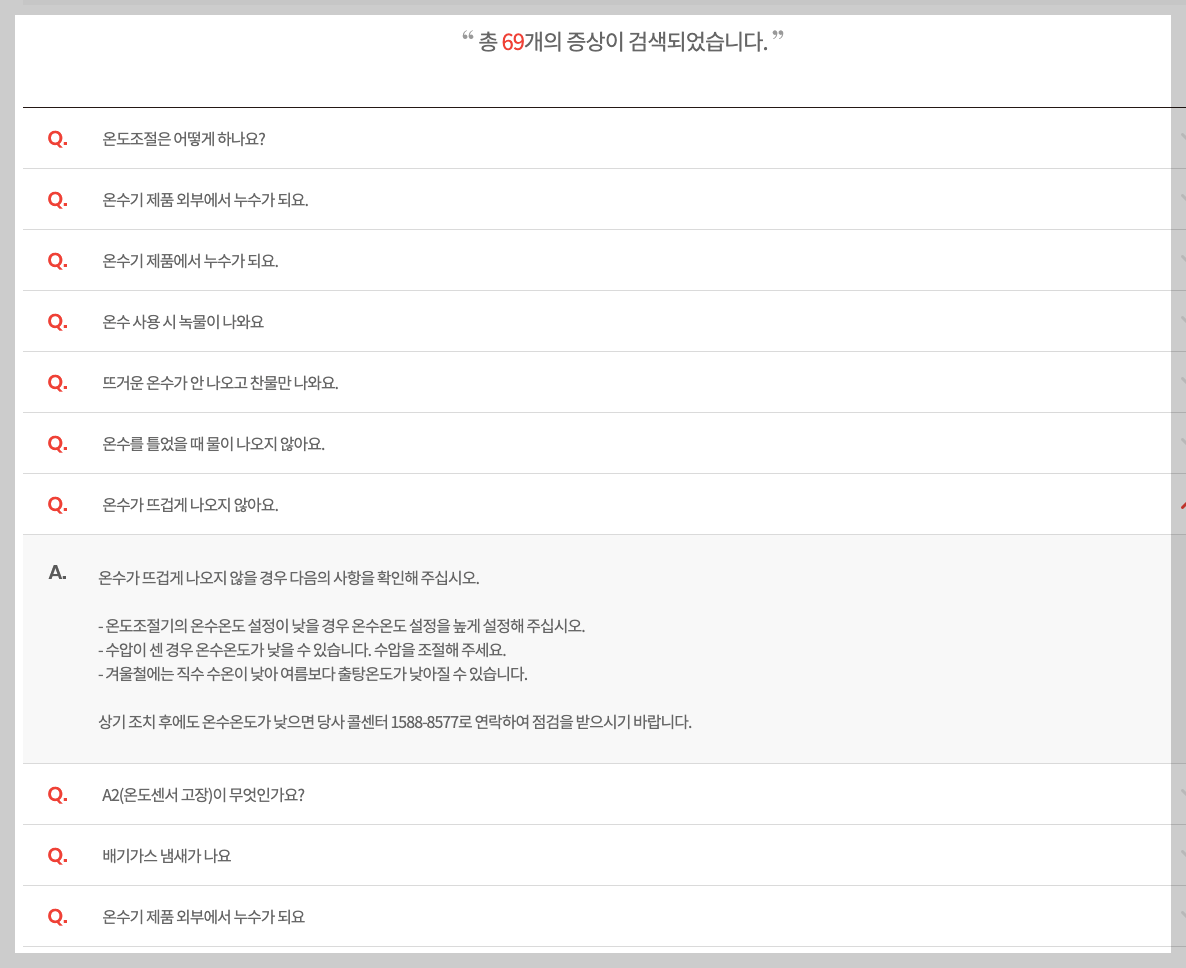Click the Q. icon beside 온수 사용 시 녹물이 나와요

pos(57,321)
